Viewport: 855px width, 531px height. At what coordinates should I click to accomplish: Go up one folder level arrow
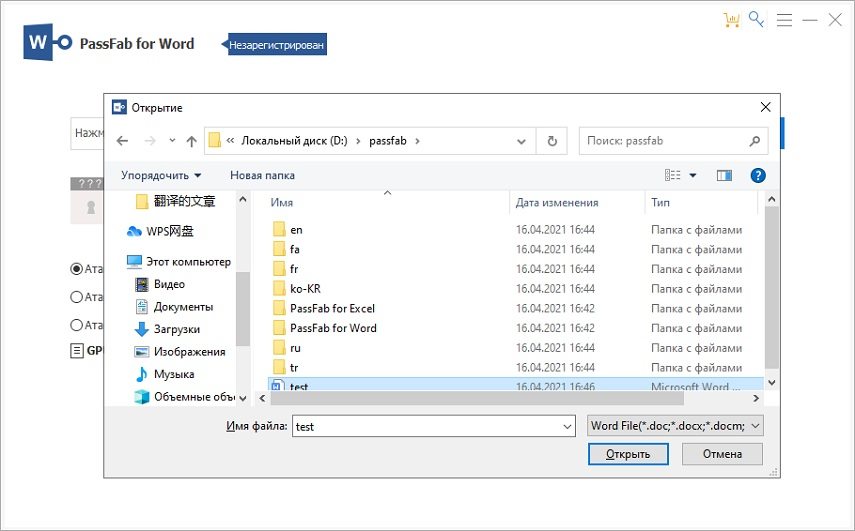(191, 141)
